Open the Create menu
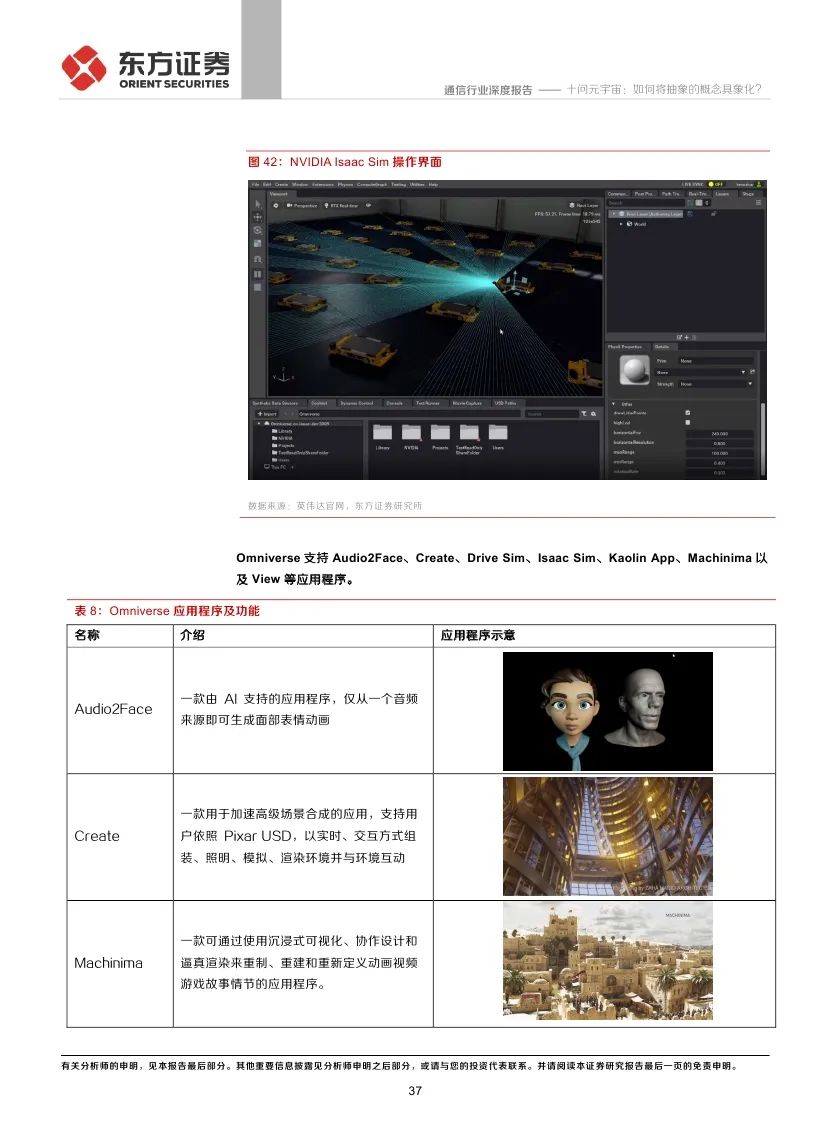Screen dimensions: 827x1122 click(281, 185)
